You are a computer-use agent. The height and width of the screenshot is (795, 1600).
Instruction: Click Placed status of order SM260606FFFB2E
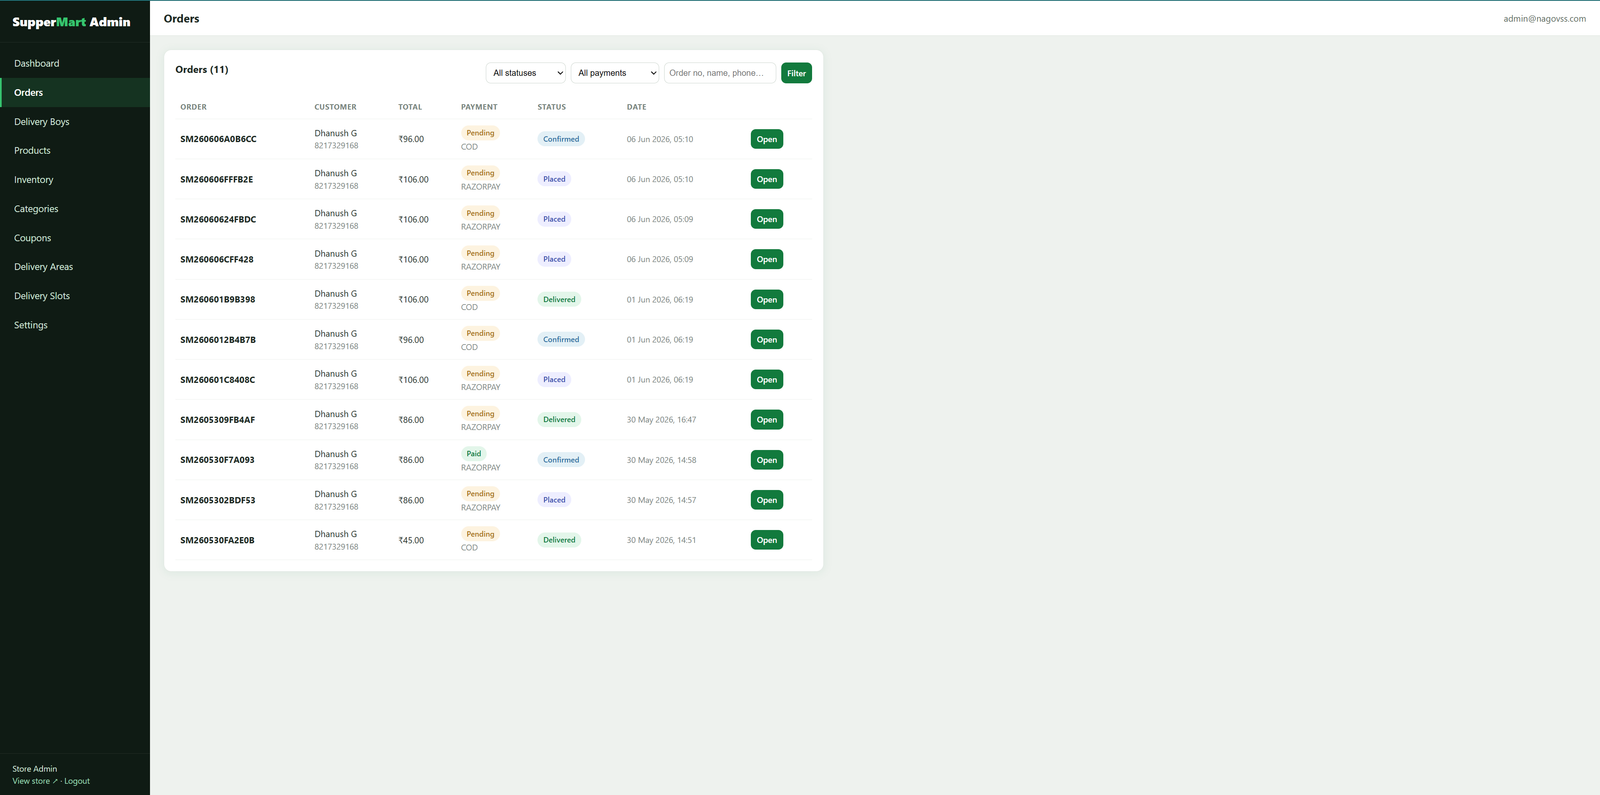click(x=554, y=179)
